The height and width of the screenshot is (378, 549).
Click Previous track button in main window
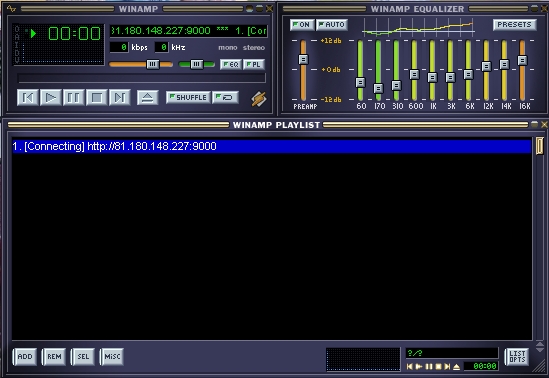pyautogui.click(x=28, y=98)
